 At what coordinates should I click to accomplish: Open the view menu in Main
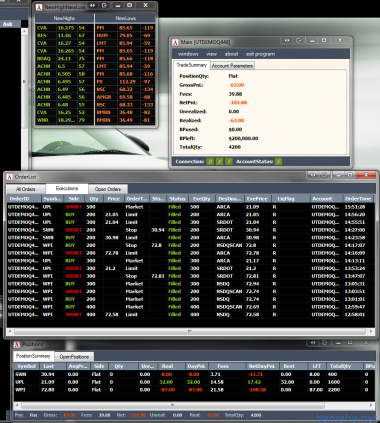click(x=211, y=54)
